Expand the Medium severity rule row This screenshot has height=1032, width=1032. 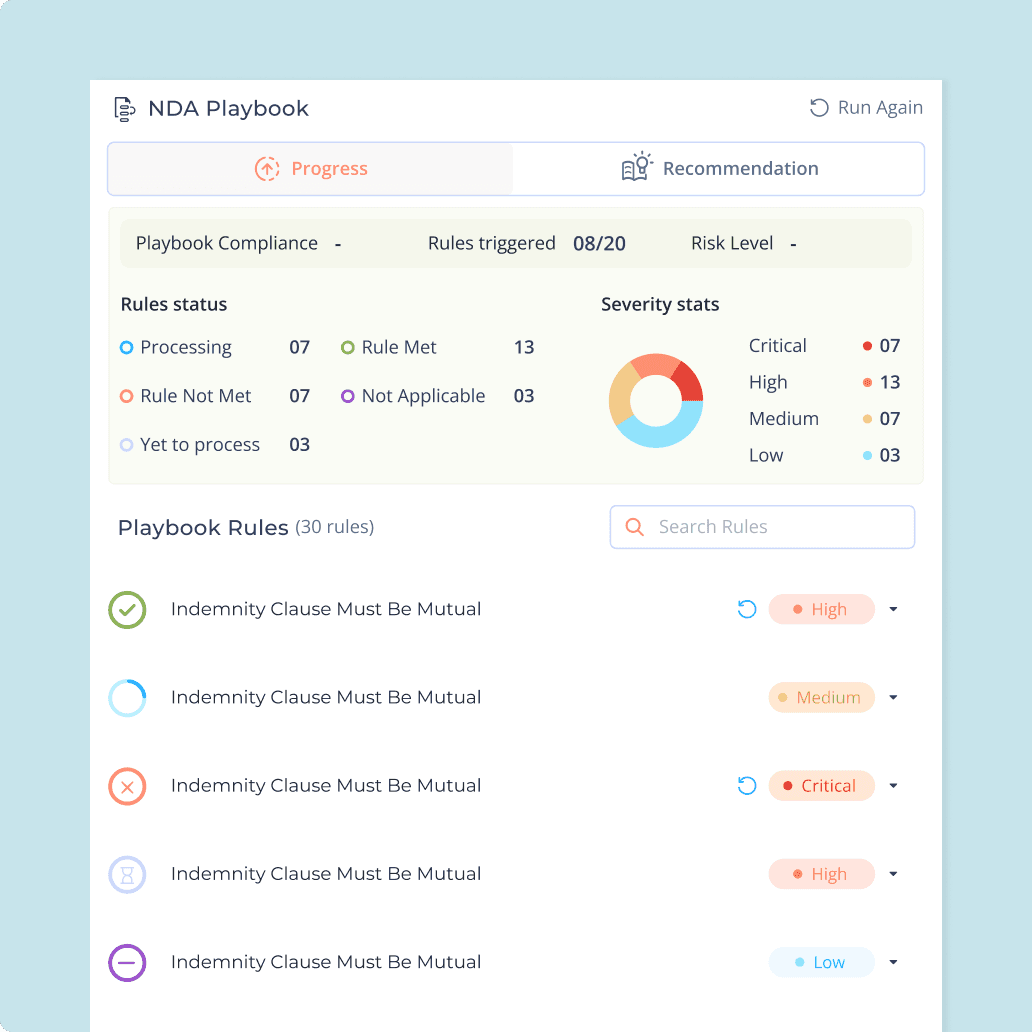point(893,697)
